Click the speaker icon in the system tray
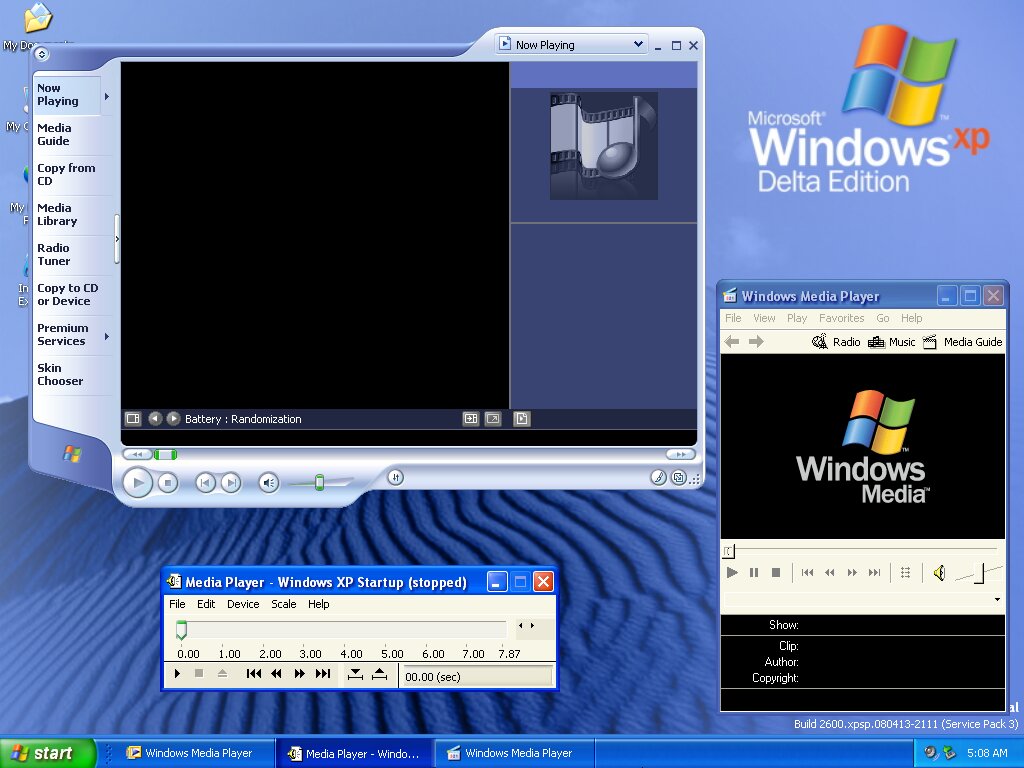Image resolution: width=1024 pixels, height=768 pixels. [x=929, y=752]
